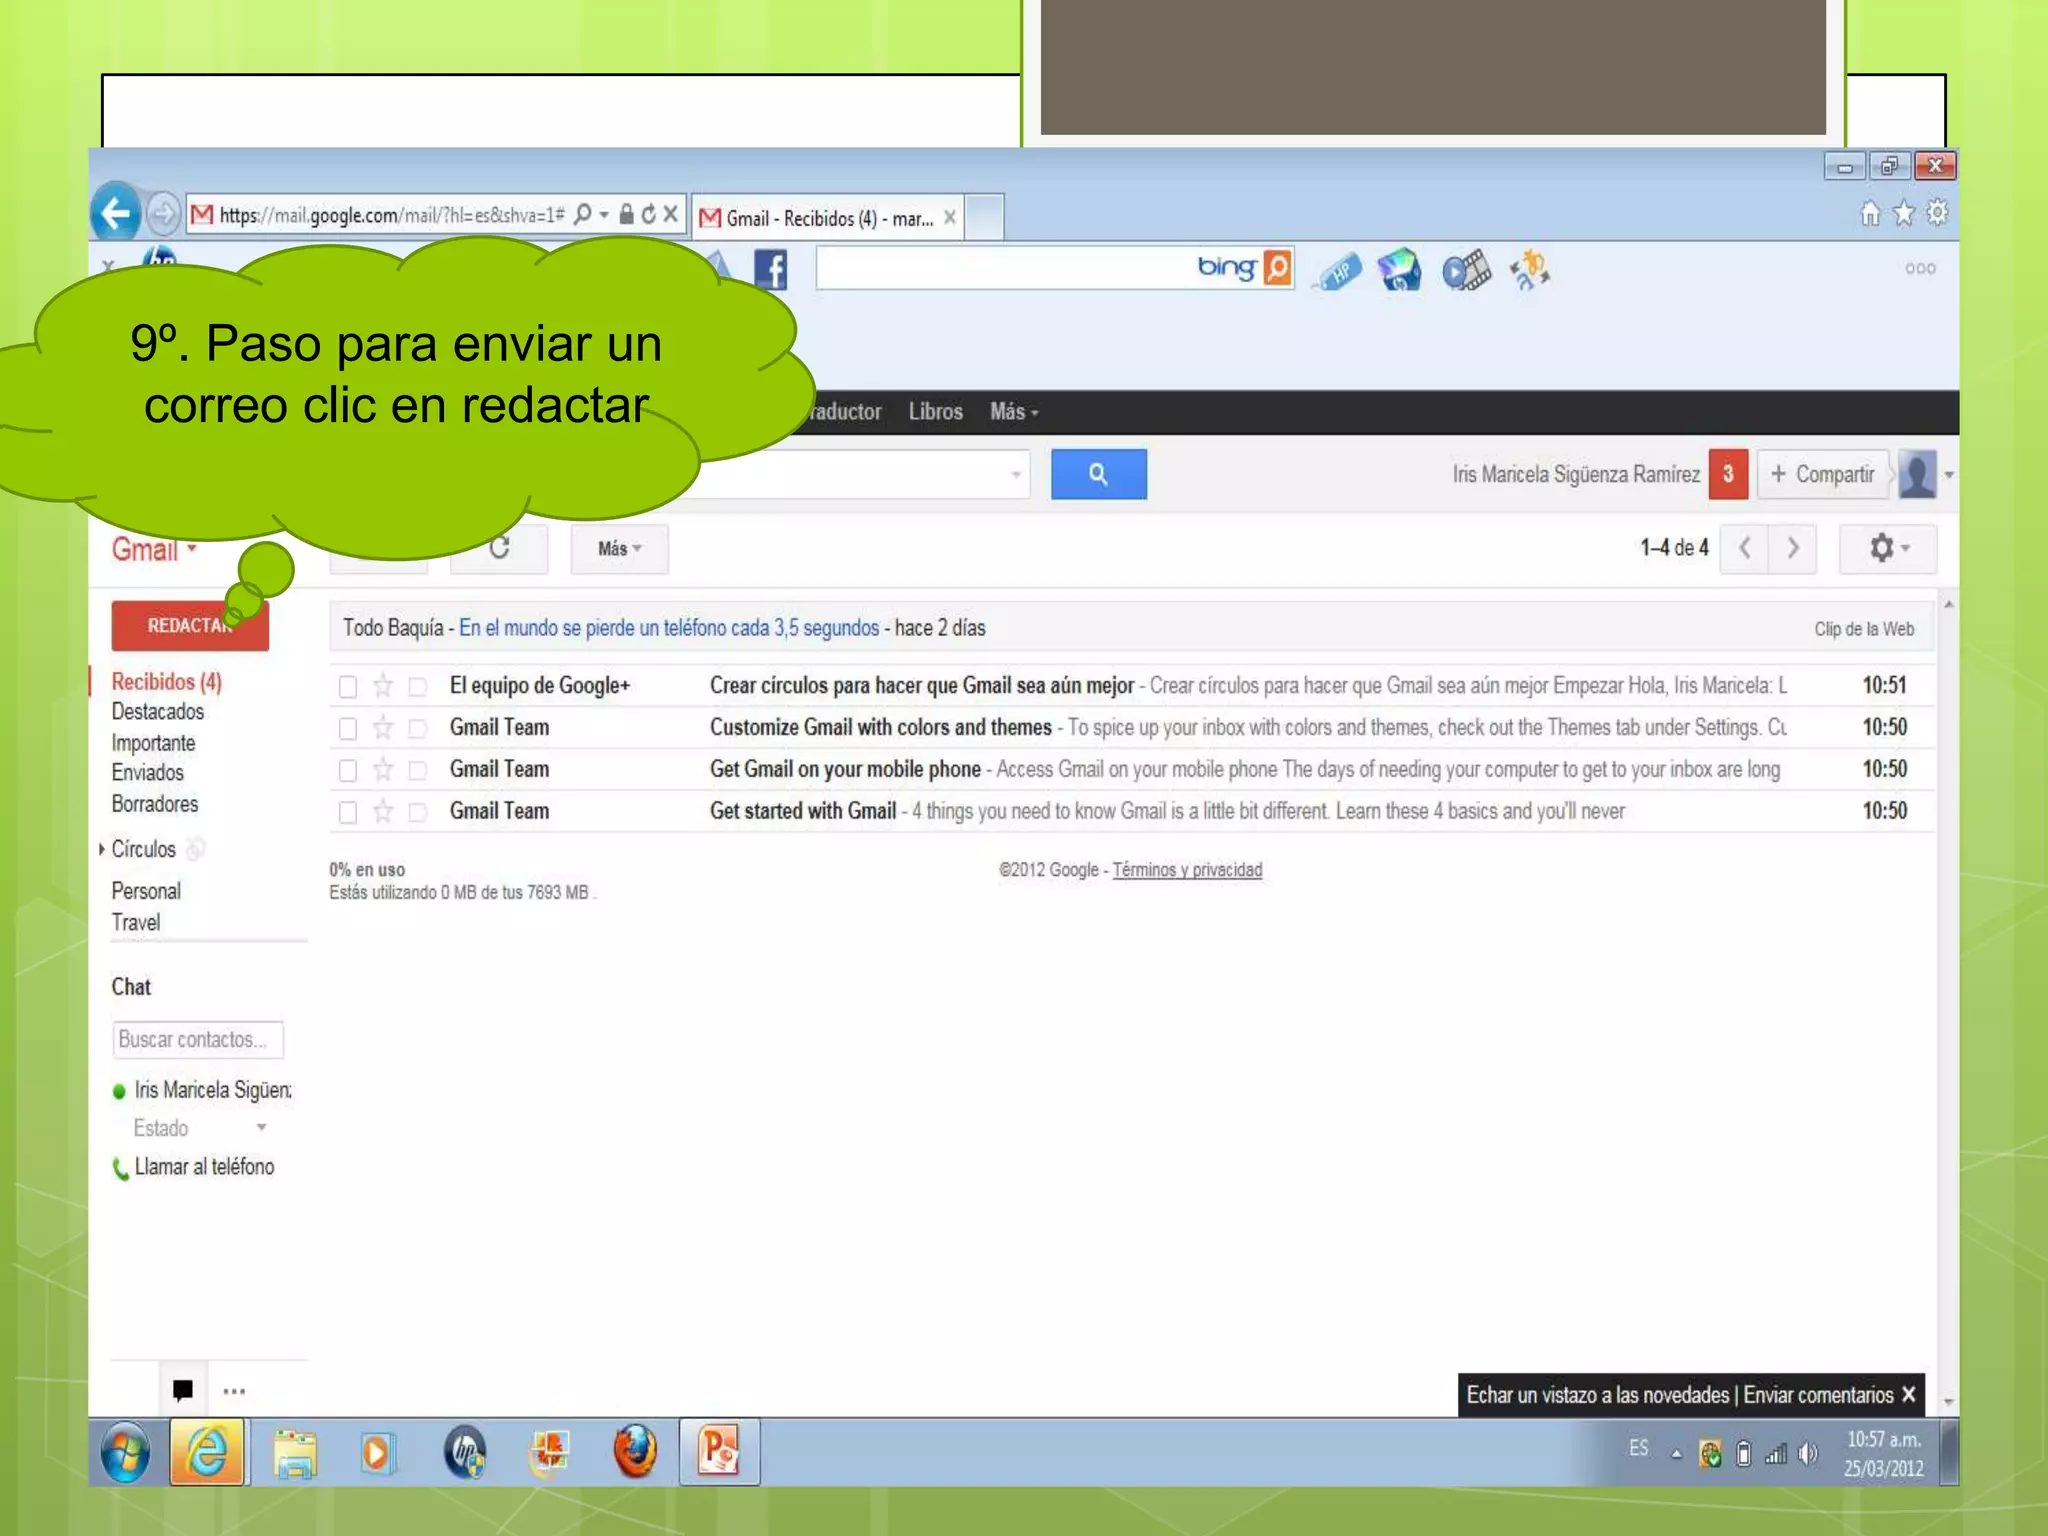
Task: Open favorites star icon in browser
Action: (x=1904, y=214)
